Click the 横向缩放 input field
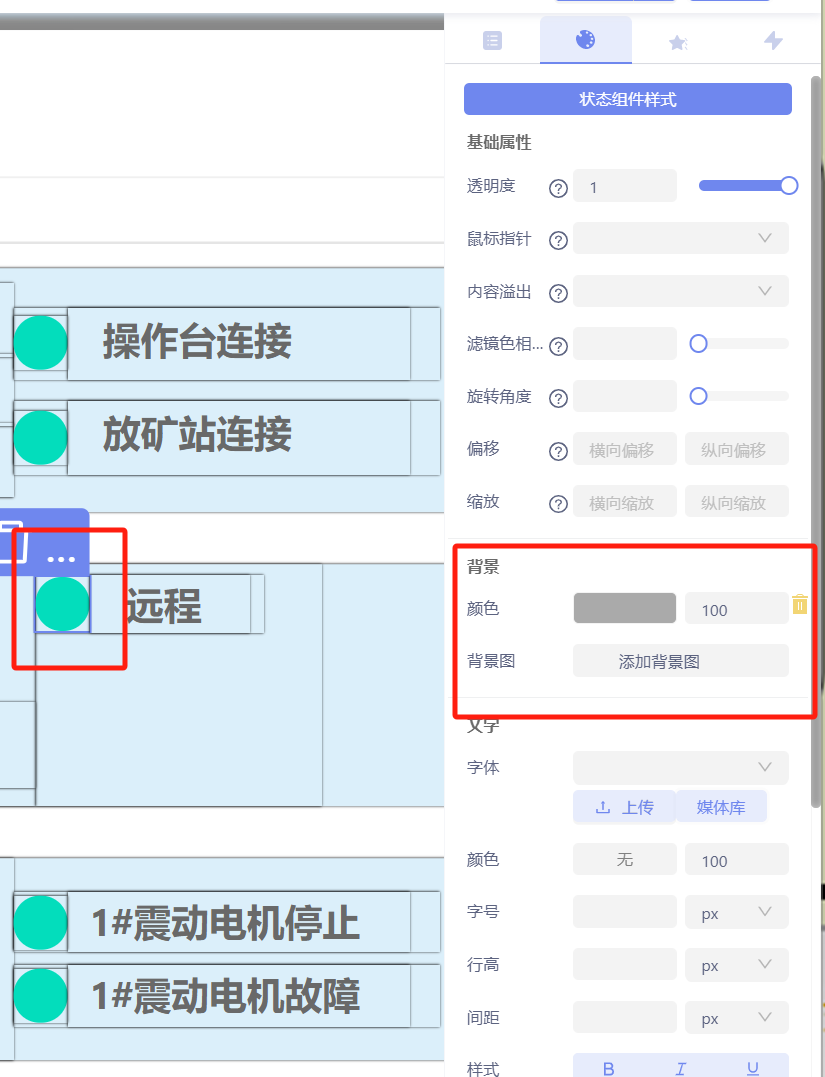Image resolution: width=825 pixels, height=1077 pixels. pos(625,502)
